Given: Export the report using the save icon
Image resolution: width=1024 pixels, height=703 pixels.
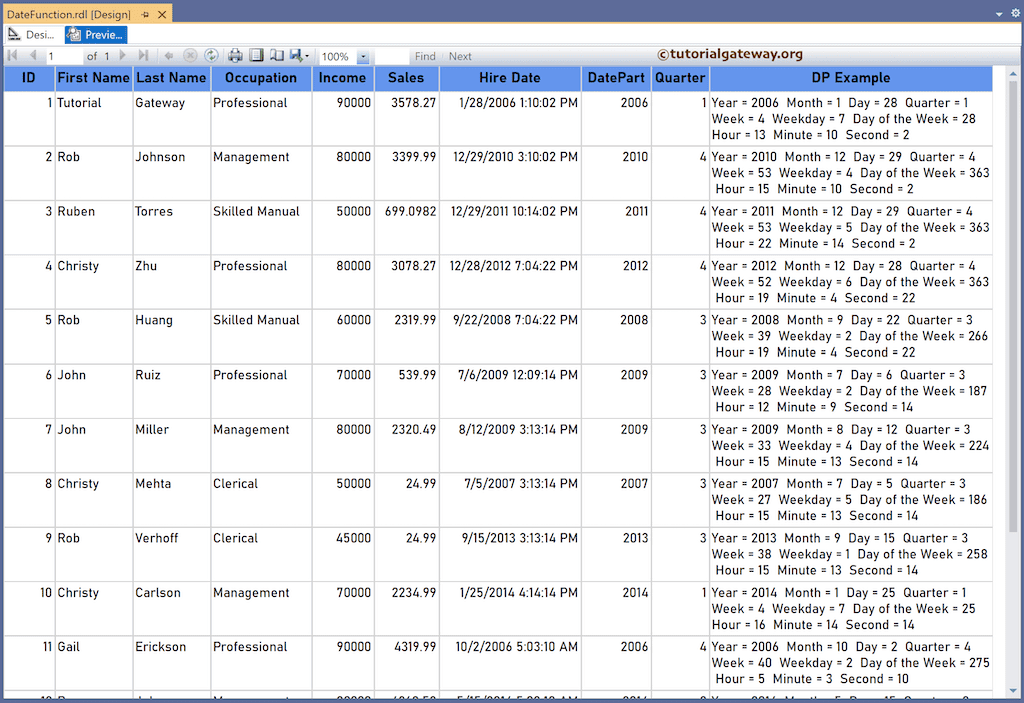Looking at the screenshot, I should pos(295,56).
